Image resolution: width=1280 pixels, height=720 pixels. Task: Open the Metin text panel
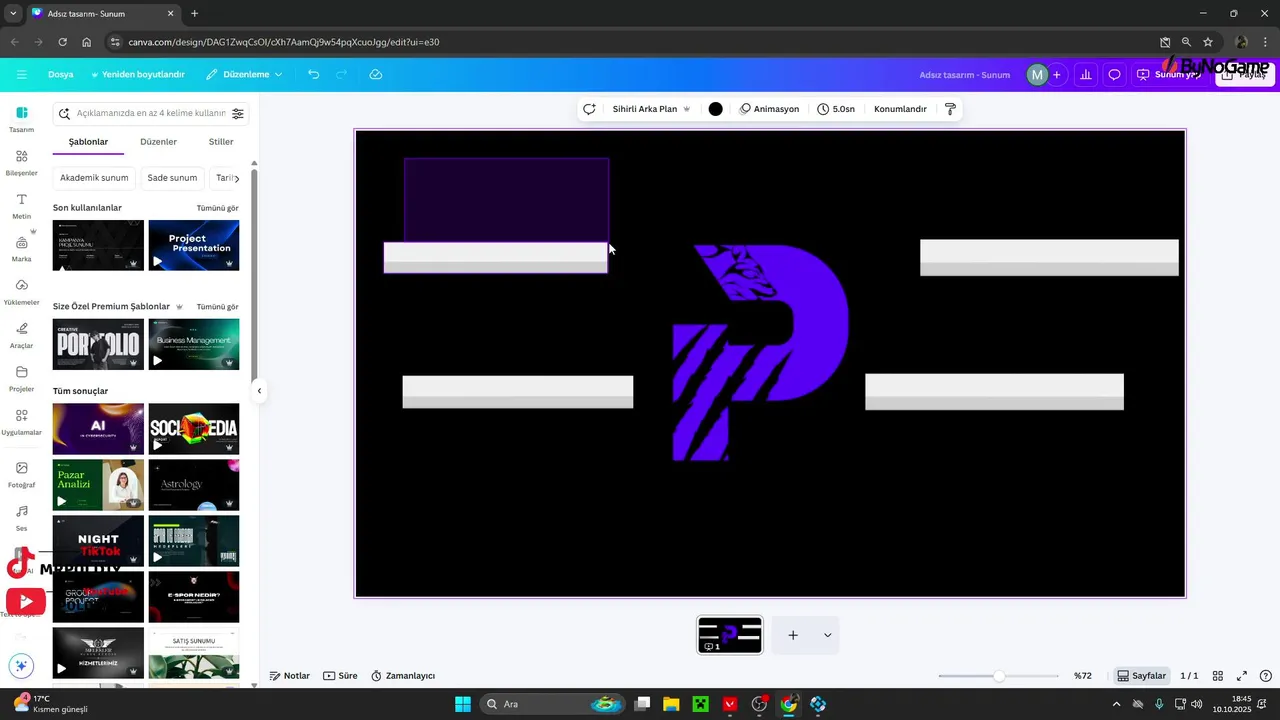coord(22,206)
